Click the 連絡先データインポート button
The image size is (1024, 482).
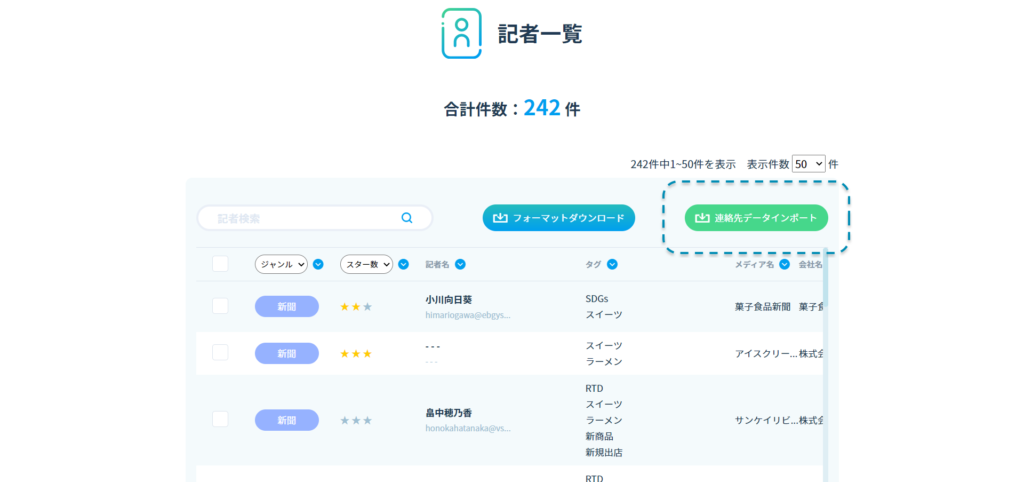click(x=756, y=218)
